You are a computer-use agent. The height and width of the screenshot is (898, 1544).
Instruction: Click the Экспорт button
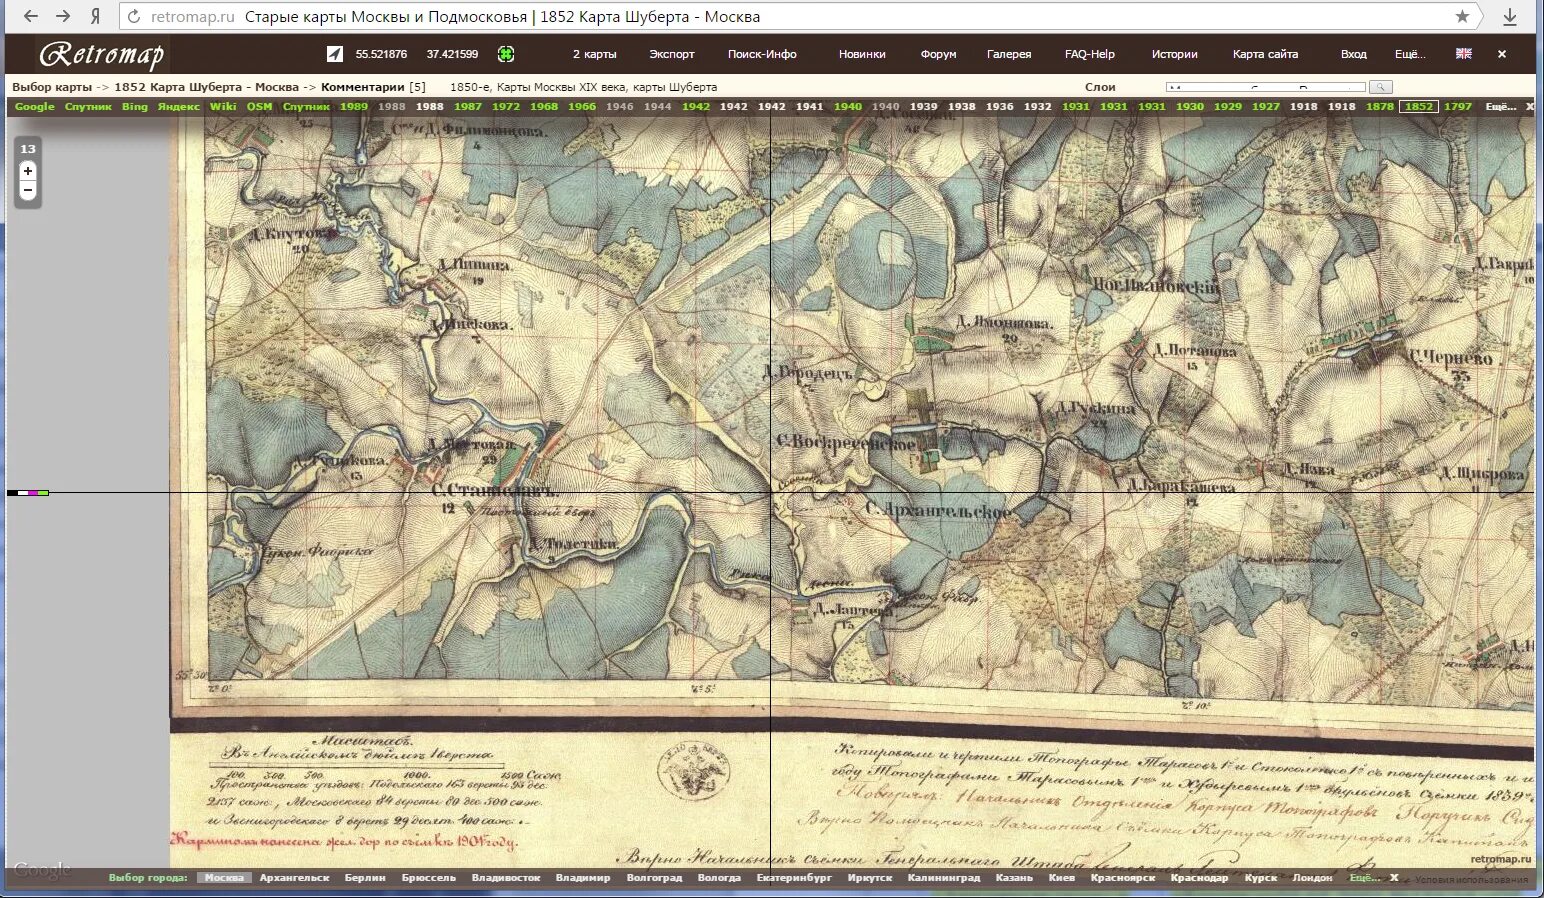click(x=671, y=54)
